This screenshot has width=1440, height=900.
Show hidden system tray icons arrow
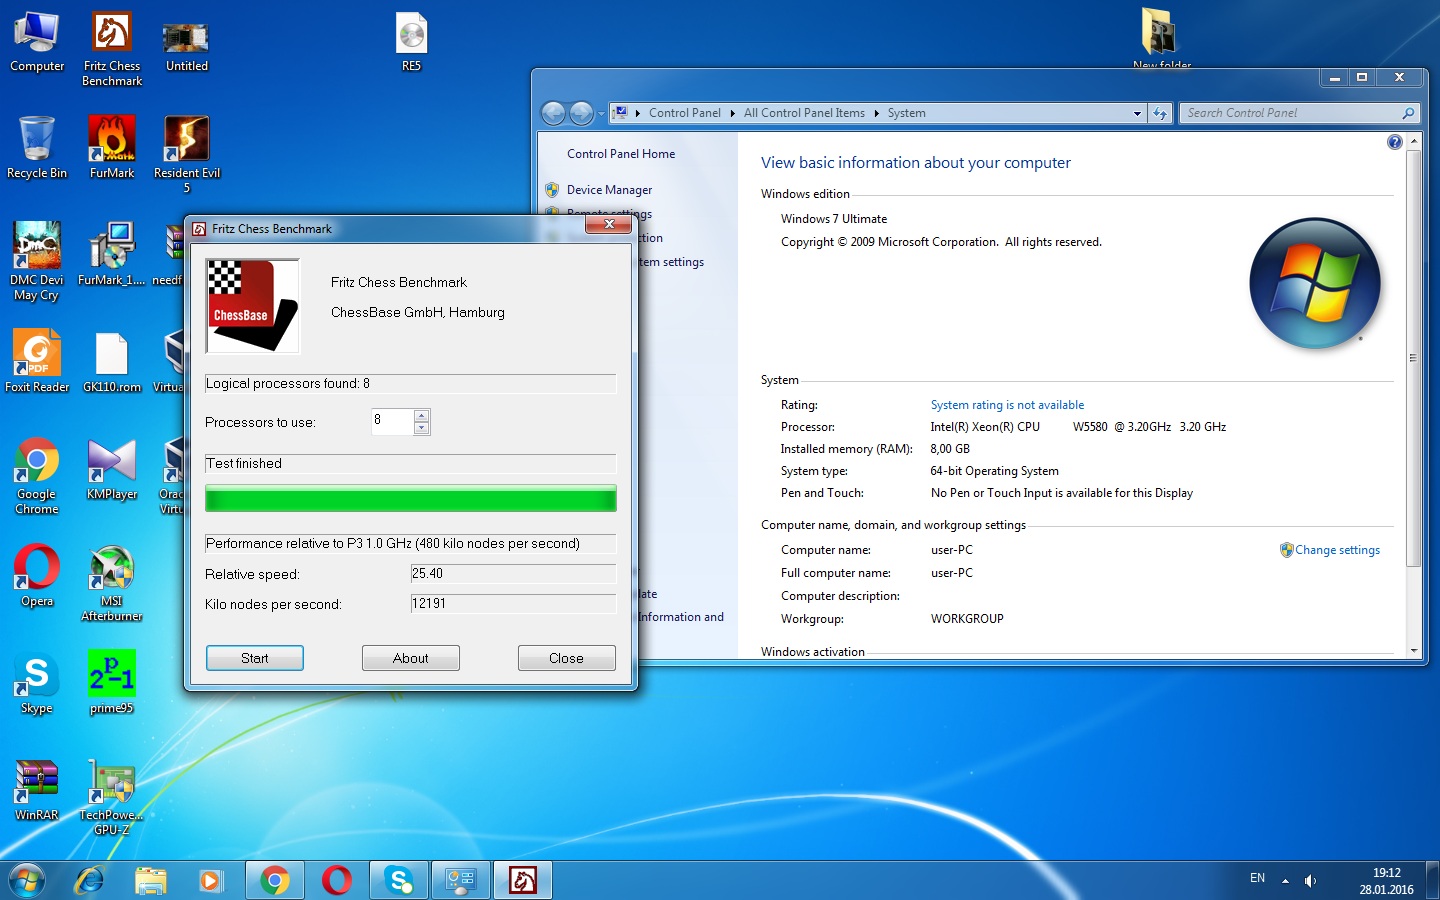[1285, 881]
